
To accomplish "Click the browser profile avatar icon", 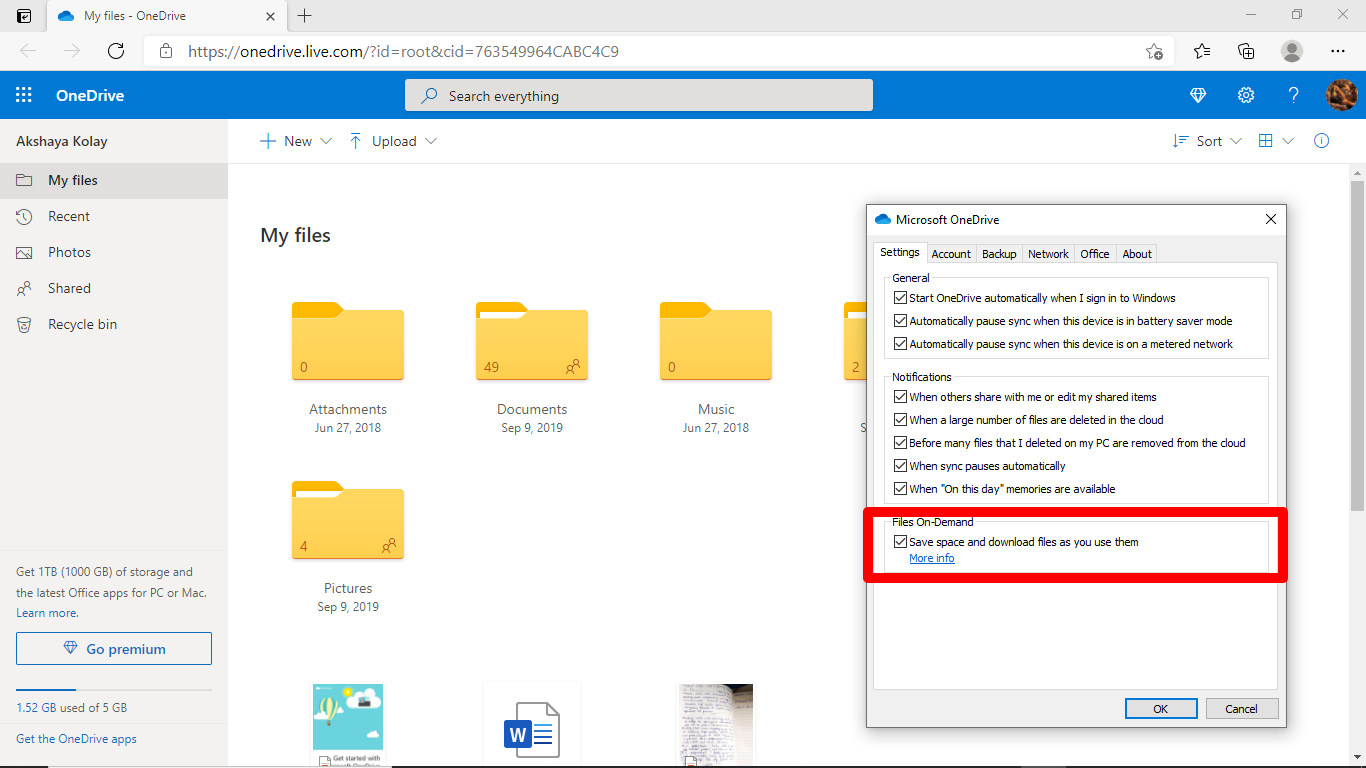I will (1292, 51).
